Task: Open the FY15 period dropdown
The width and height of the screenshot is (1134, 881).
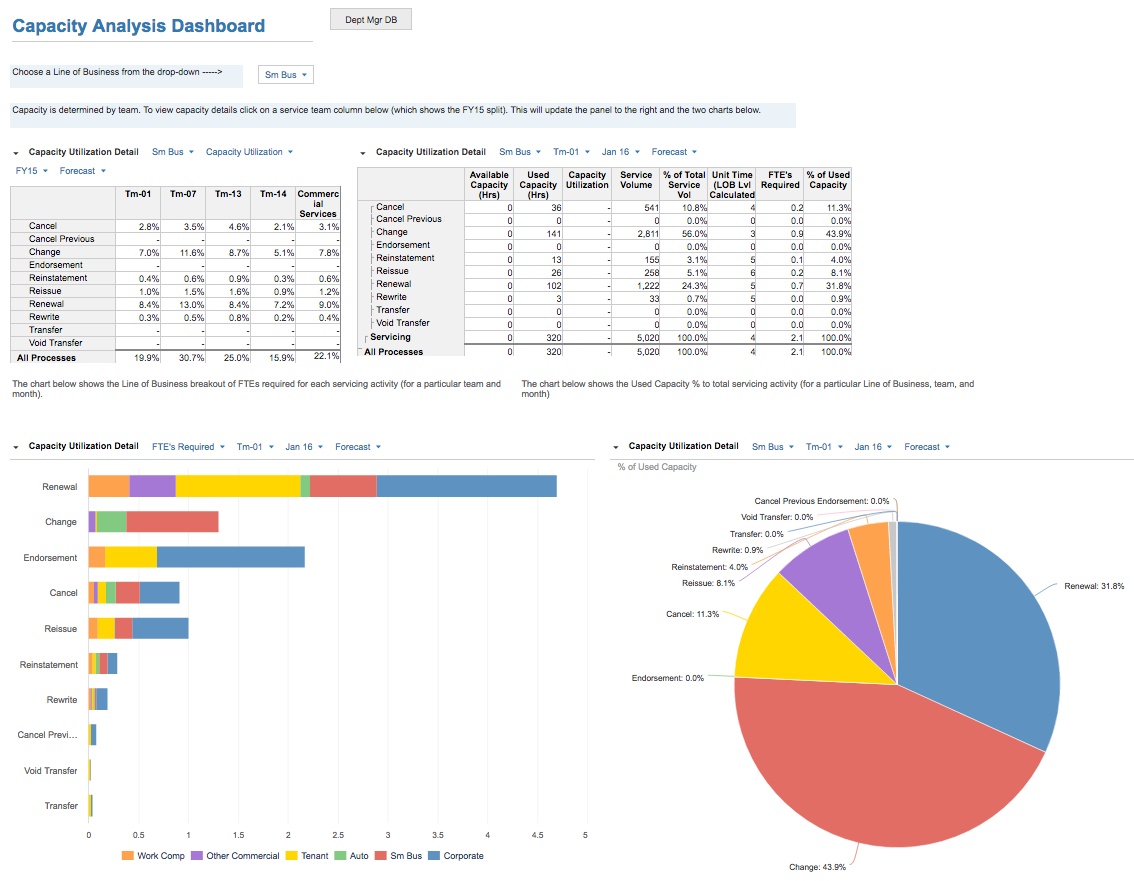Action: click(32, 171)
